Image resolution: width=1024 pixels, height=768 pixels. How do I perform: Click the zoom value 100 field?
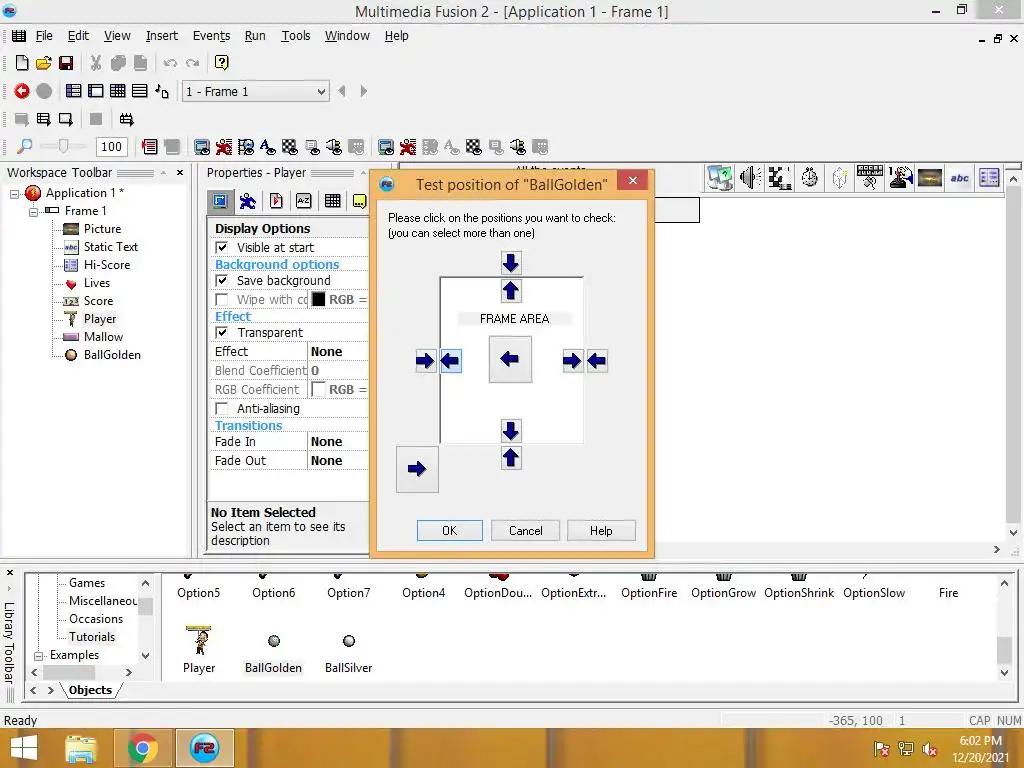112,146
